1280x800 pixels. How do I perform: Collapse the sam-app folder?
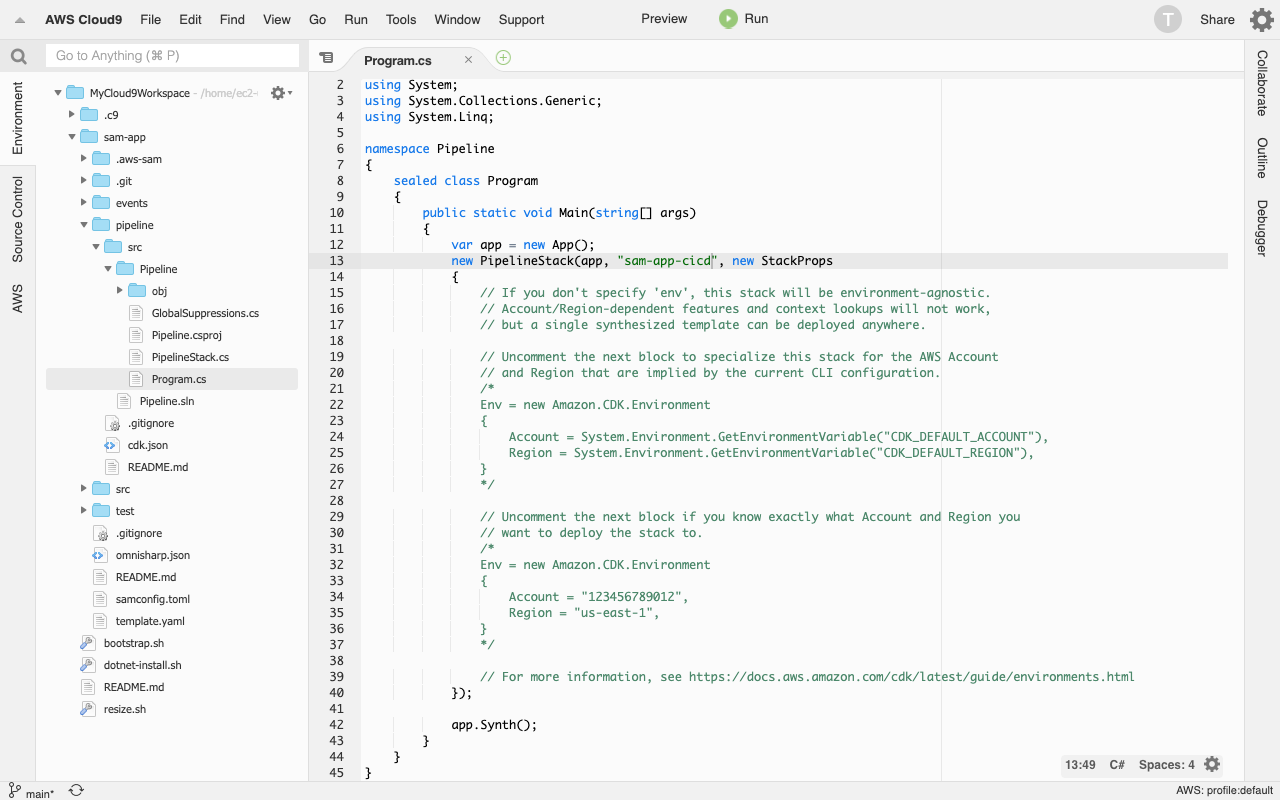click(x=71, y=137)
